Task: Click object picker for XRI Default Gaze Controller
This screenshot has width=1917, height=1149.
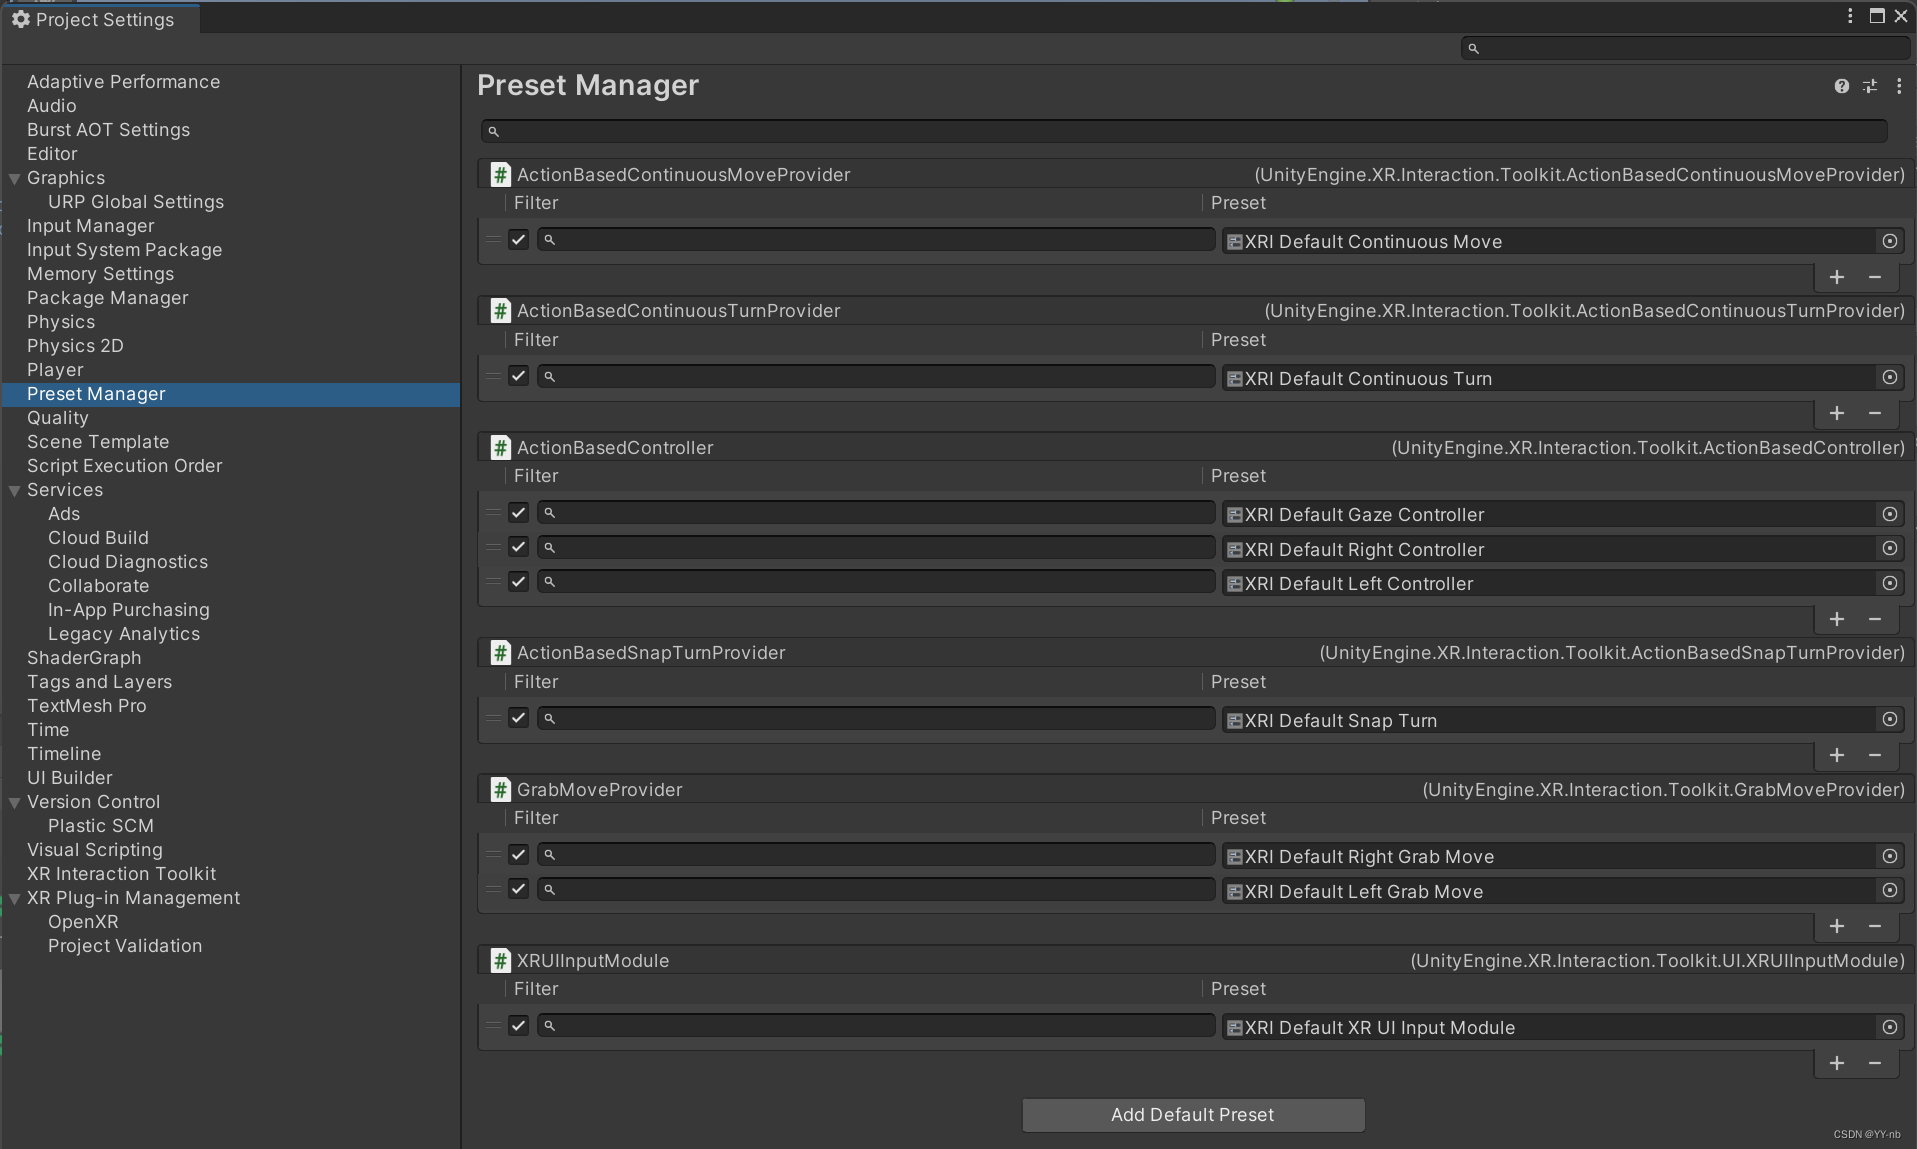Action: (x=1890, y=514)
